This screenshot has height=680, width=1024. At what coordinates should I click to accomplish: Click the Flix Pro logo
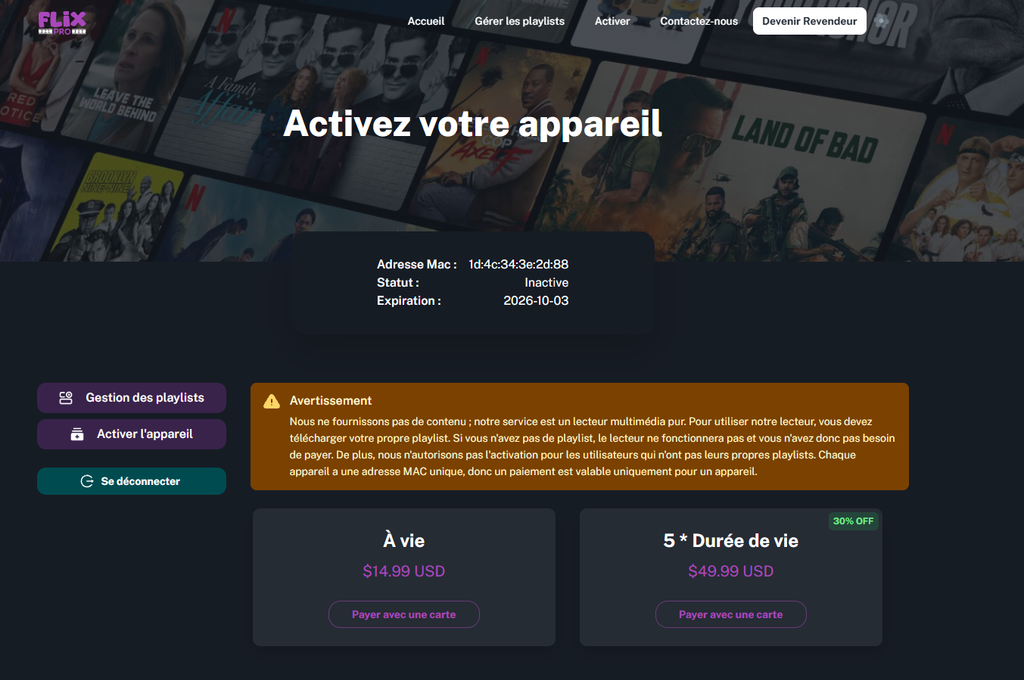[x=62, y=22]
